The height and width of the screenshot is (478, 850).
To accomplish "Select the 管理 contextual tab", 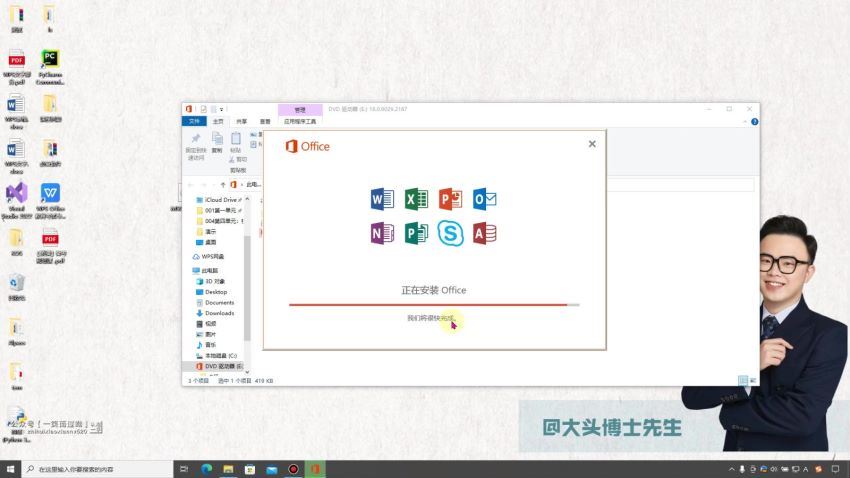I will coord(300,109).
